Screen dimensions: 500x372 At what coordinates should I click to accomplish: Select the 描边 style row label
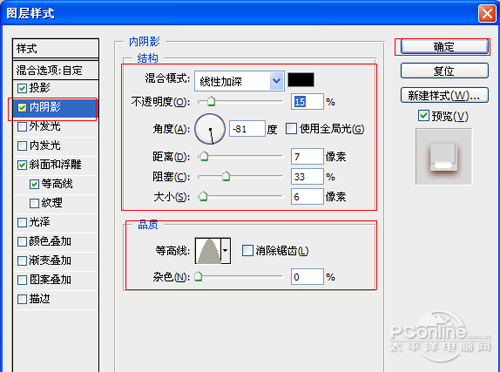coord(40,299)
